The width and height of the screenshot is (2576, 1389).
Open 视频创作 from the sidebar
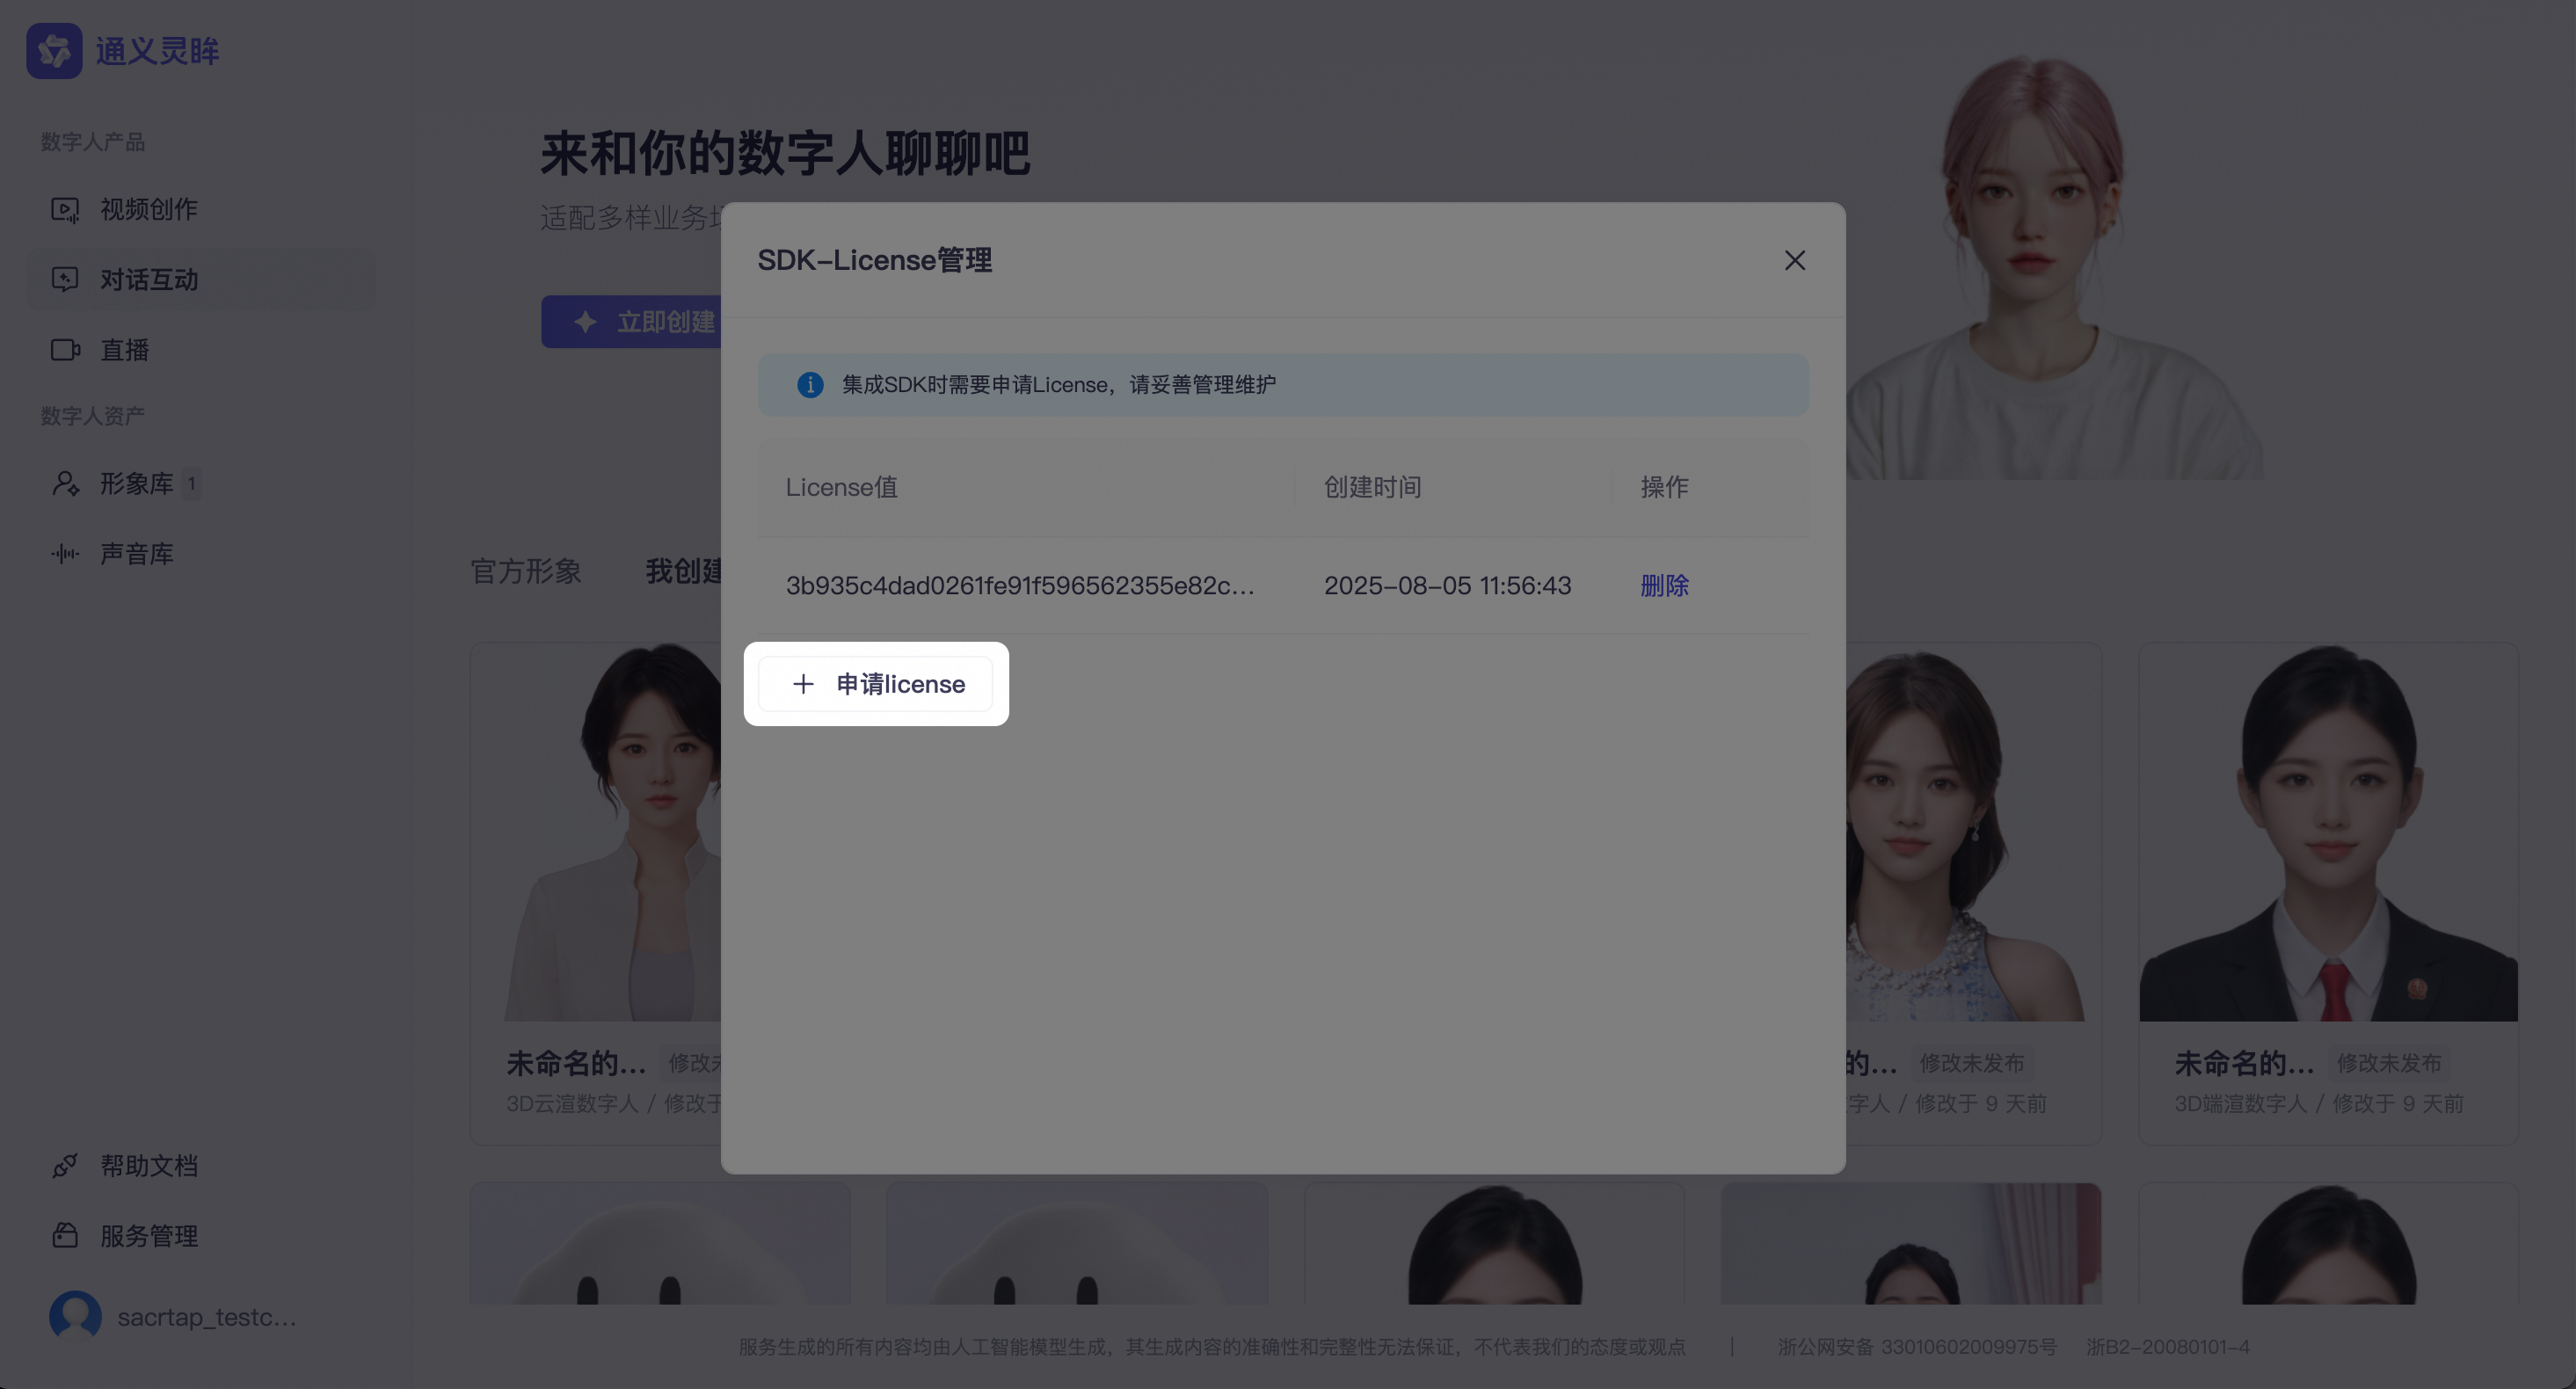pos(200,209)
